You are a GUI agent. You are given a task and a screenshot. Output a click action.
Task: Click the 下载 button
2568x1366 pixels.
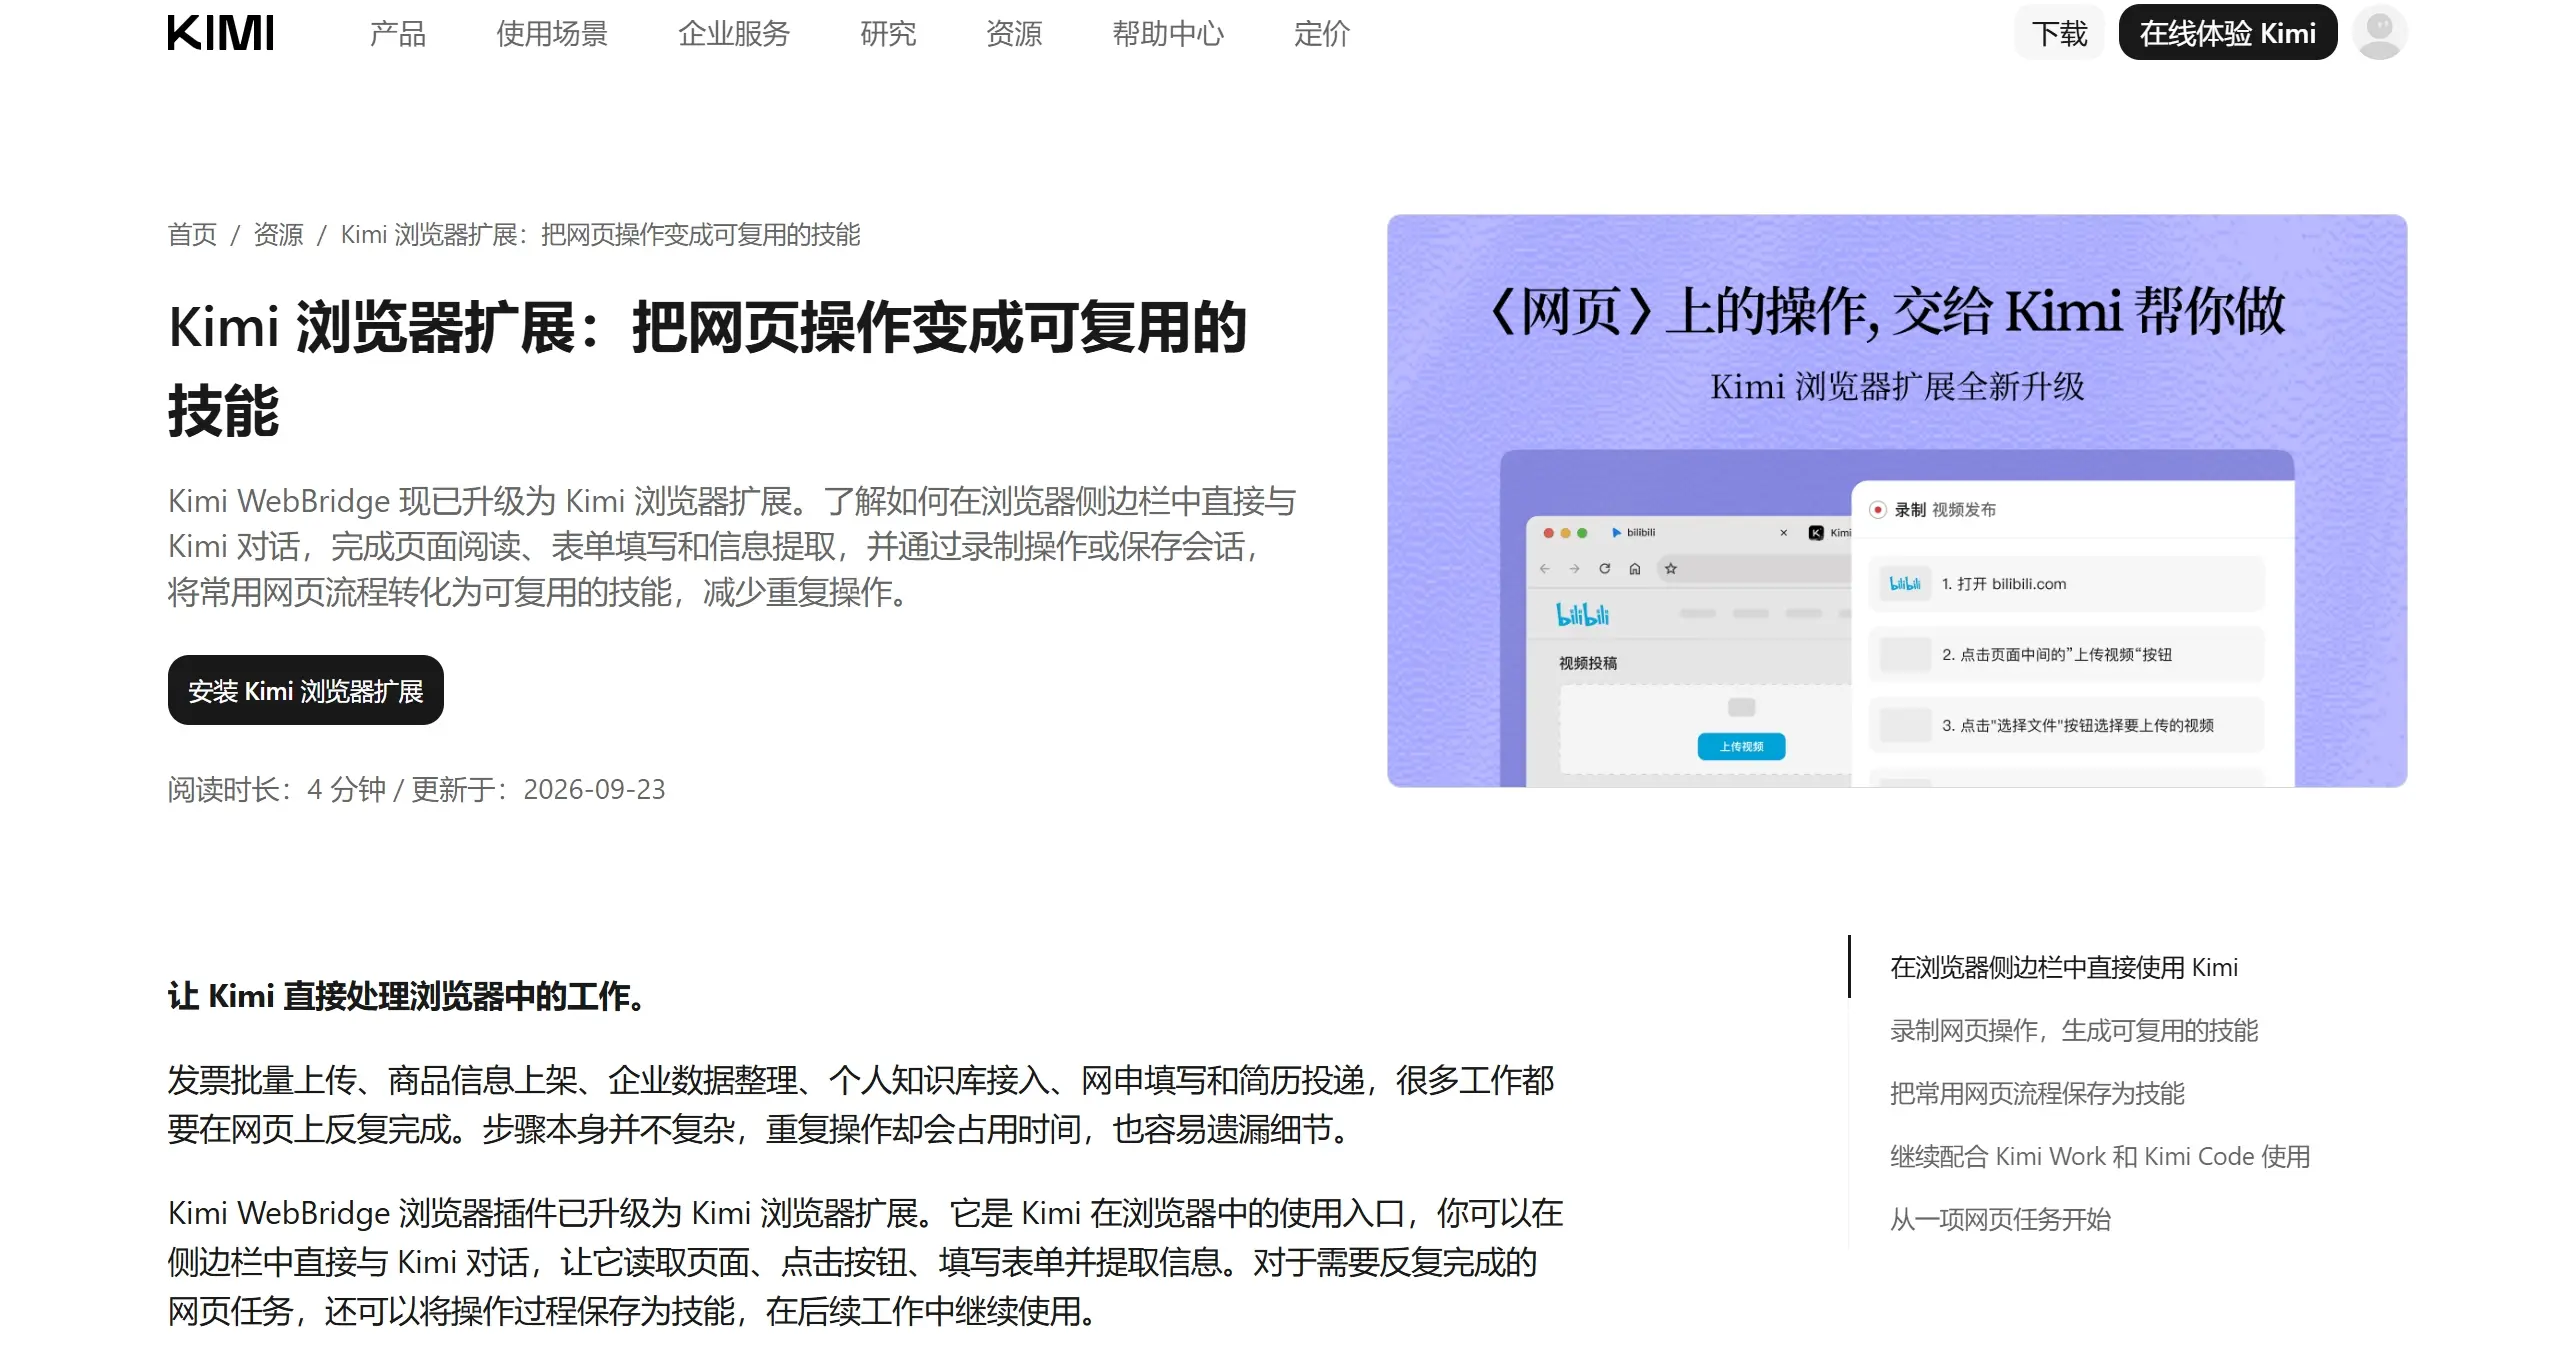tap(2059, 33)
